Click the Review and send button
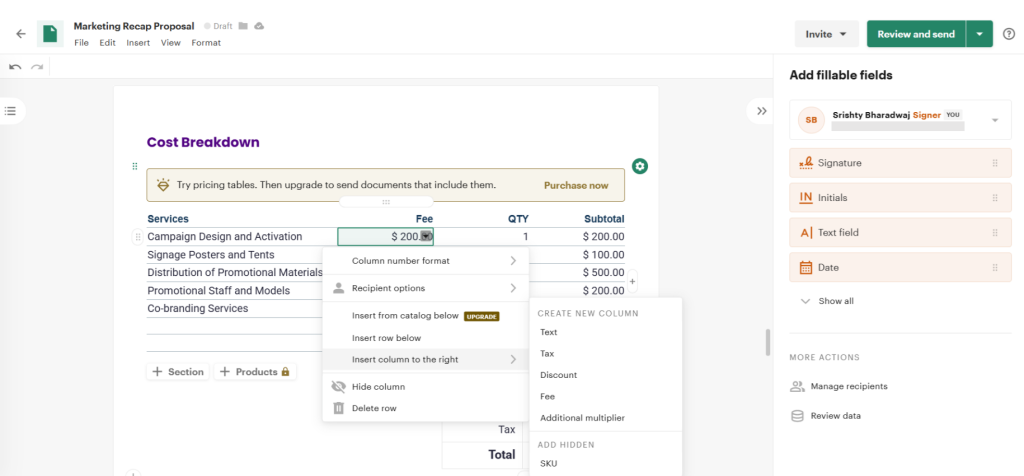 coord(915,34)
